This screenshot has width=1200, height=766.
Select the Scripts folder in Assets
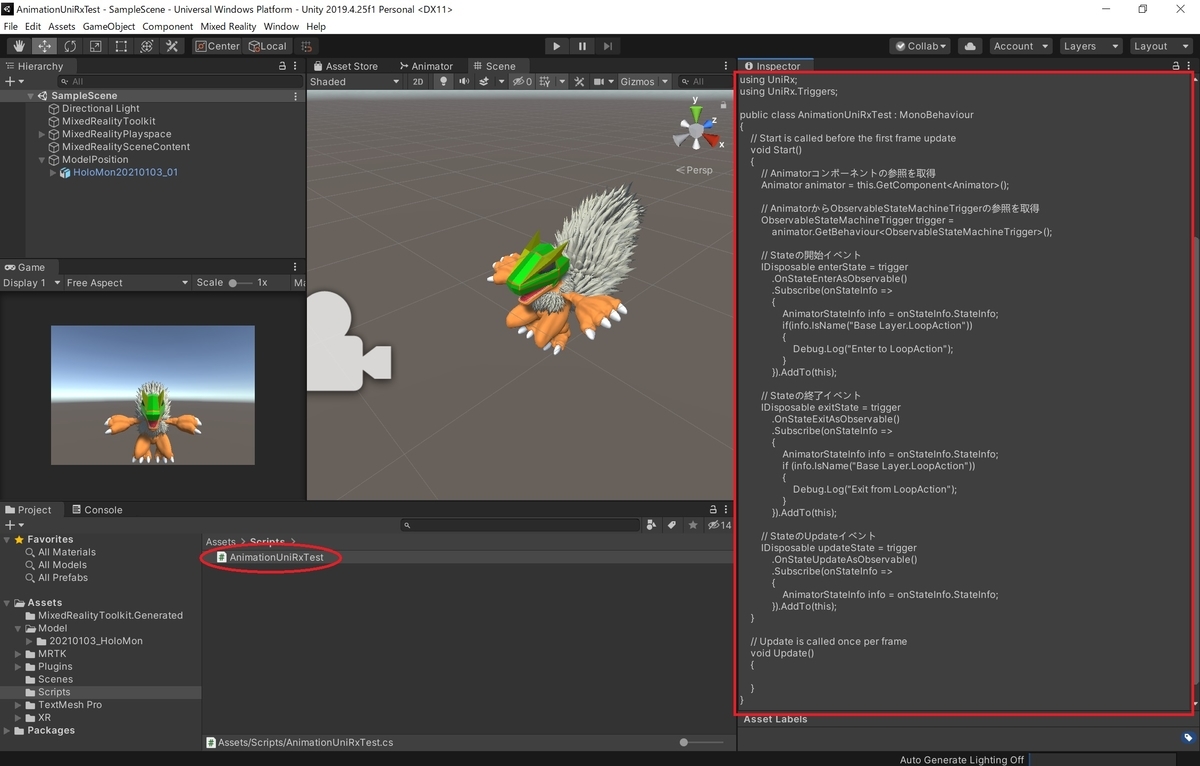pos(54,692)
